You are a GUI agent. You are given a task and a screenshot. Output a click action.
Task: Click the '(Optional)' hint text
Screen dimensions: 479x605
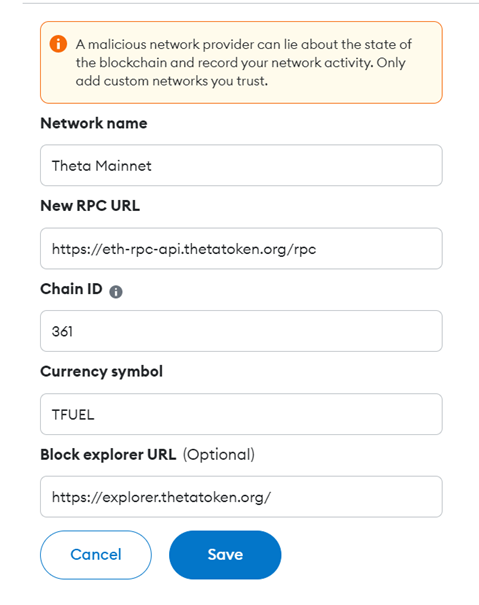(x=218, y=455)
